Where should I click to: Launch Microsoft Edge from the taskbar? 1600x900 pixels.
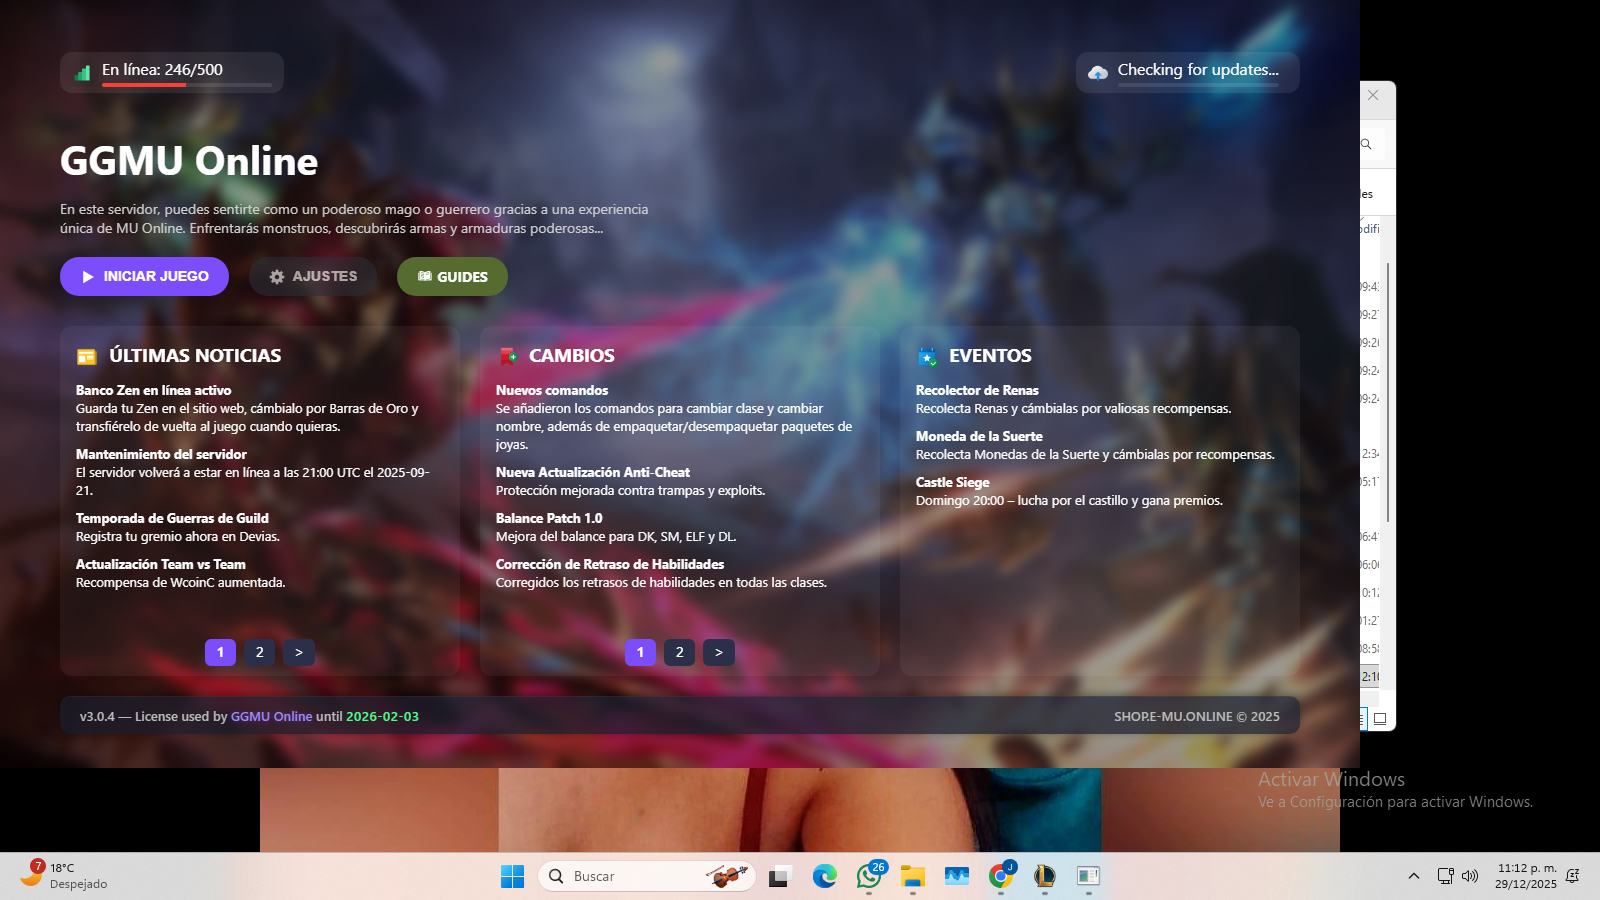[x=824, y=876]
